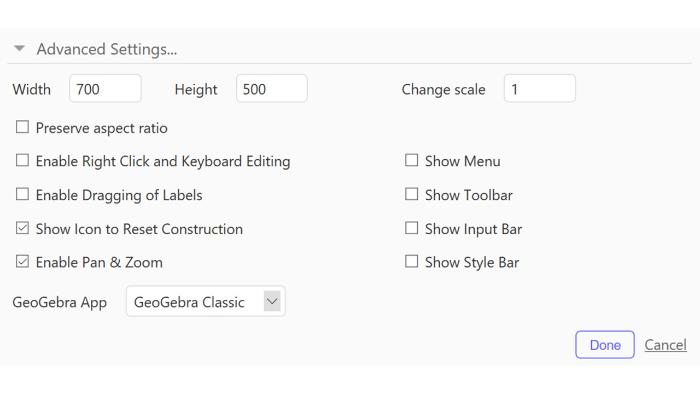This screenshot has height=394, width=700.
Task: Disable Enable Pan & Zoom checkbox
Action: tap(22, 262)
